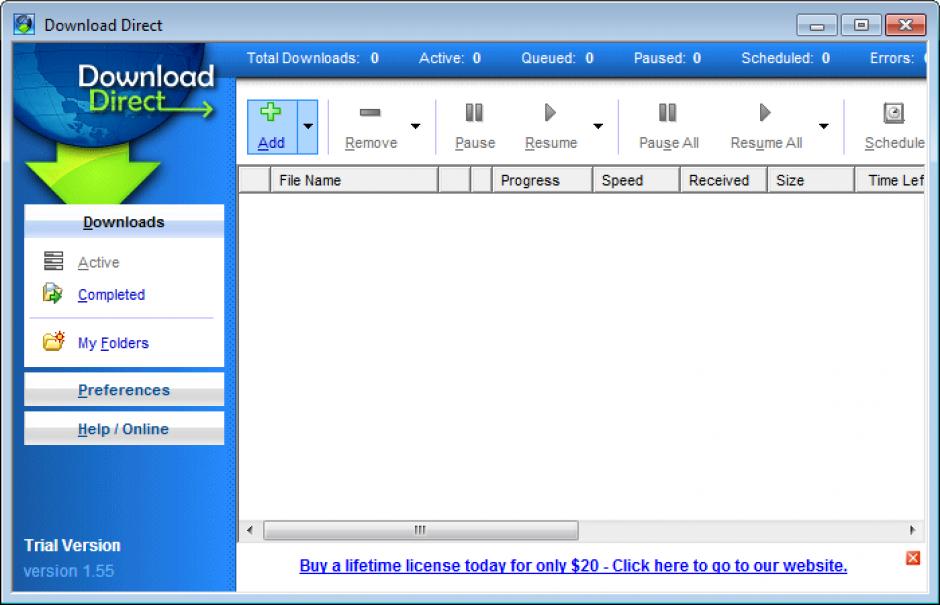The height and width of the screenshot is (605, 940).
Task: Click the buy lifetime license link
Action: click(573, 565)
